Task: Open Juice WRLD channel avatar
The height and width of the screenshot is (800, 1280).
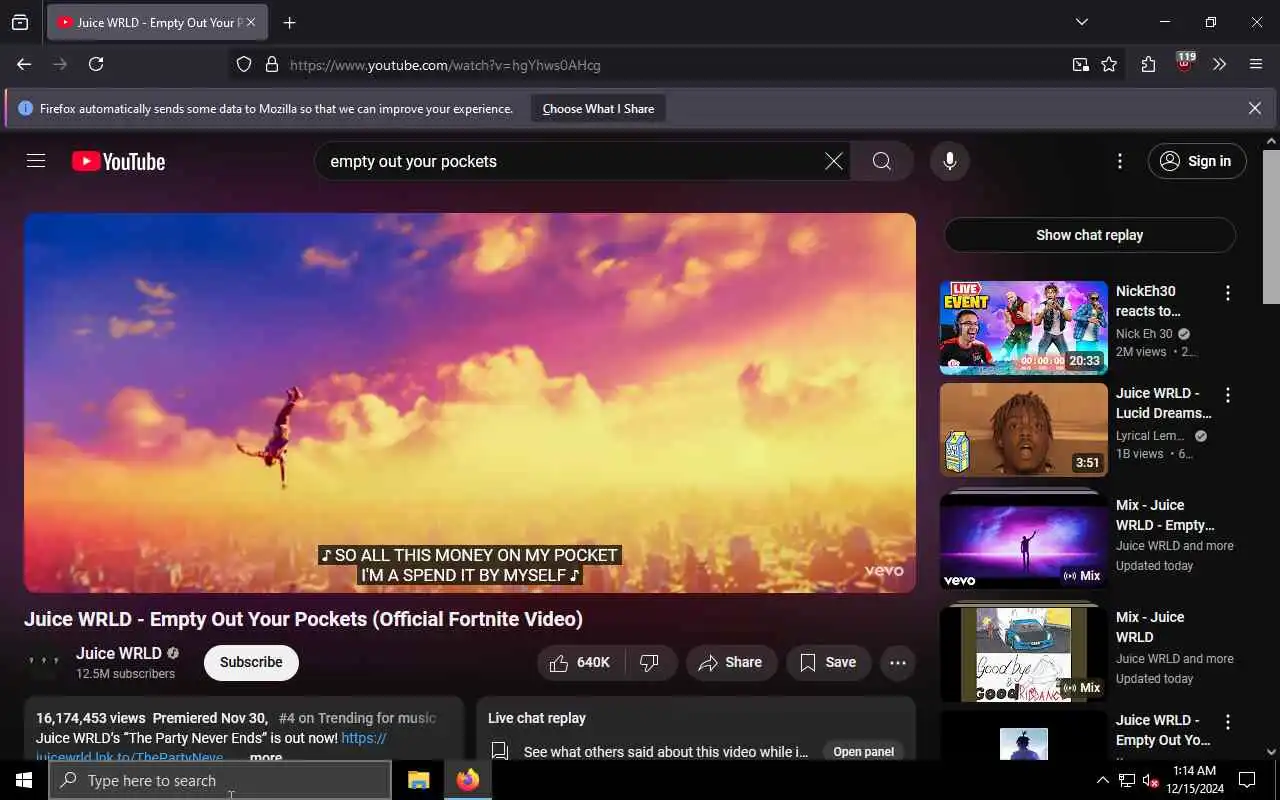Action: pyautogui.click(x=44, y=662)
